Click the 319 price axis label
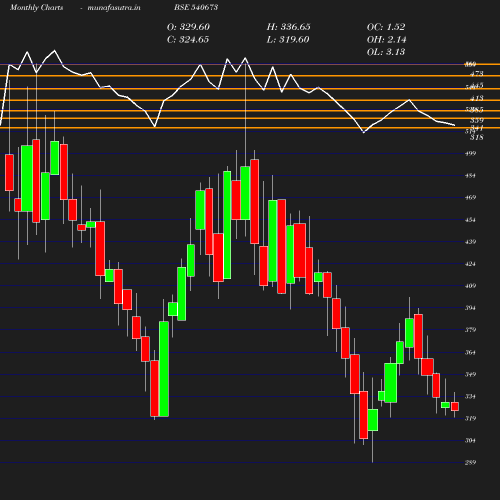The height and width of the screenshot is (500, 500). click(x=470, y=419)
